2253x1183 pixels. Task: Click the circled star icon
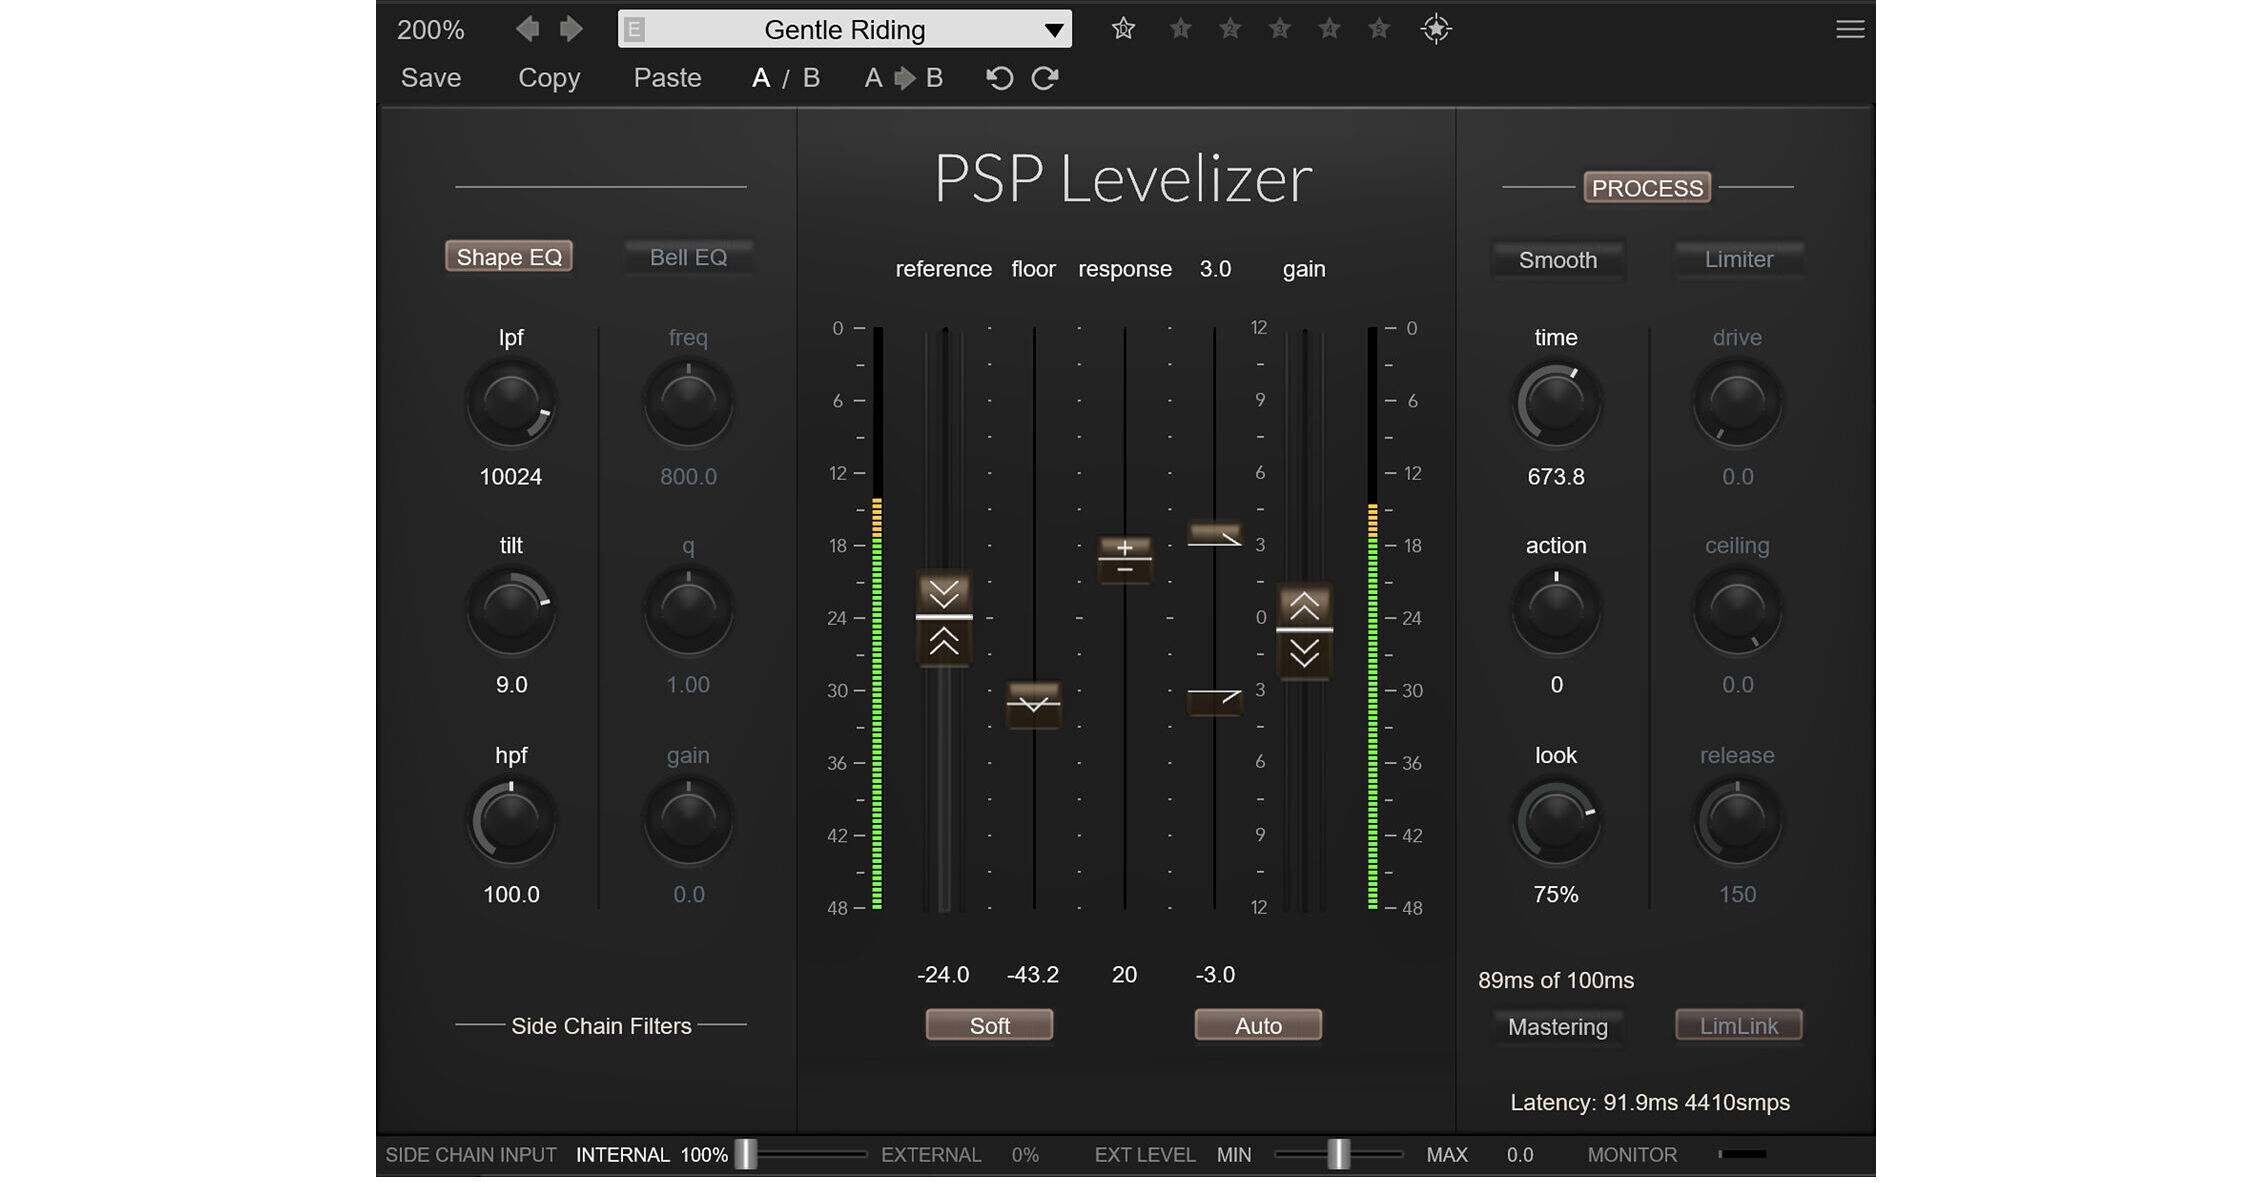tap(1436, 29)
